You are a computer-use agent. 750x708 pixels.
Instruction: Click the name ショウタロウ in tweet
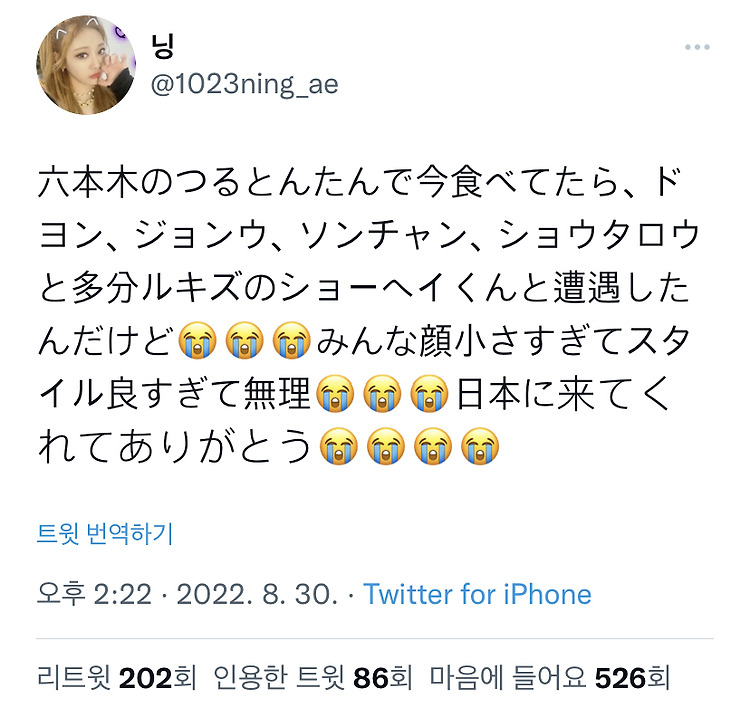tap(599, 236)
